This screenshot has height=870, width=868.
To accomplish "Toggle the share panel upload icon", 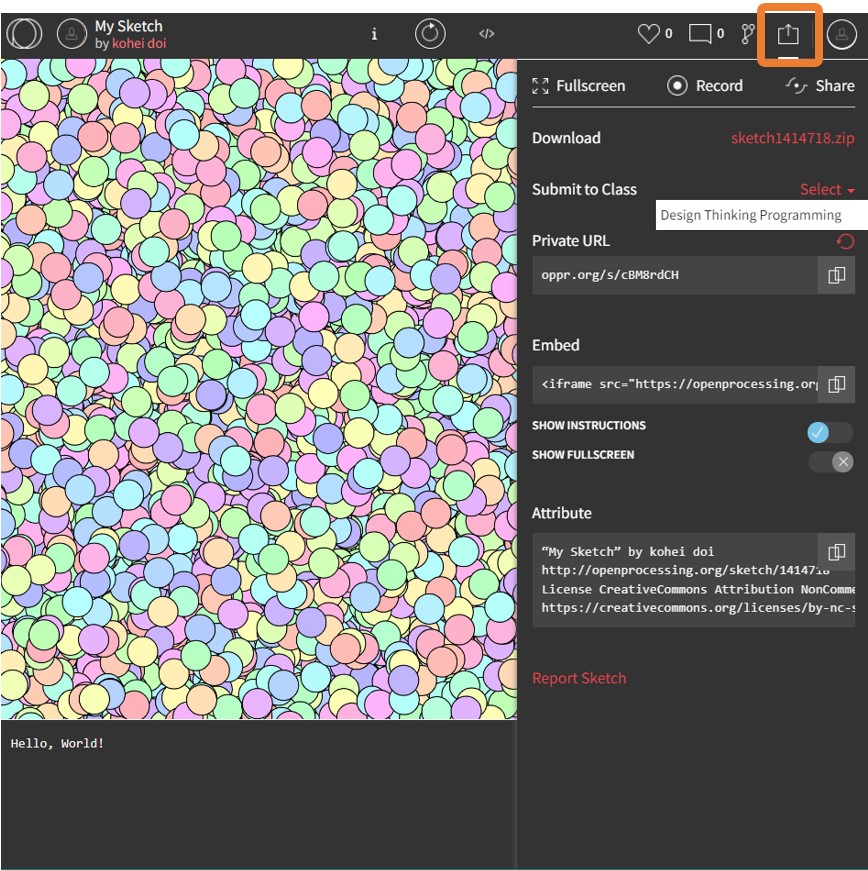I will coord(788,34).
